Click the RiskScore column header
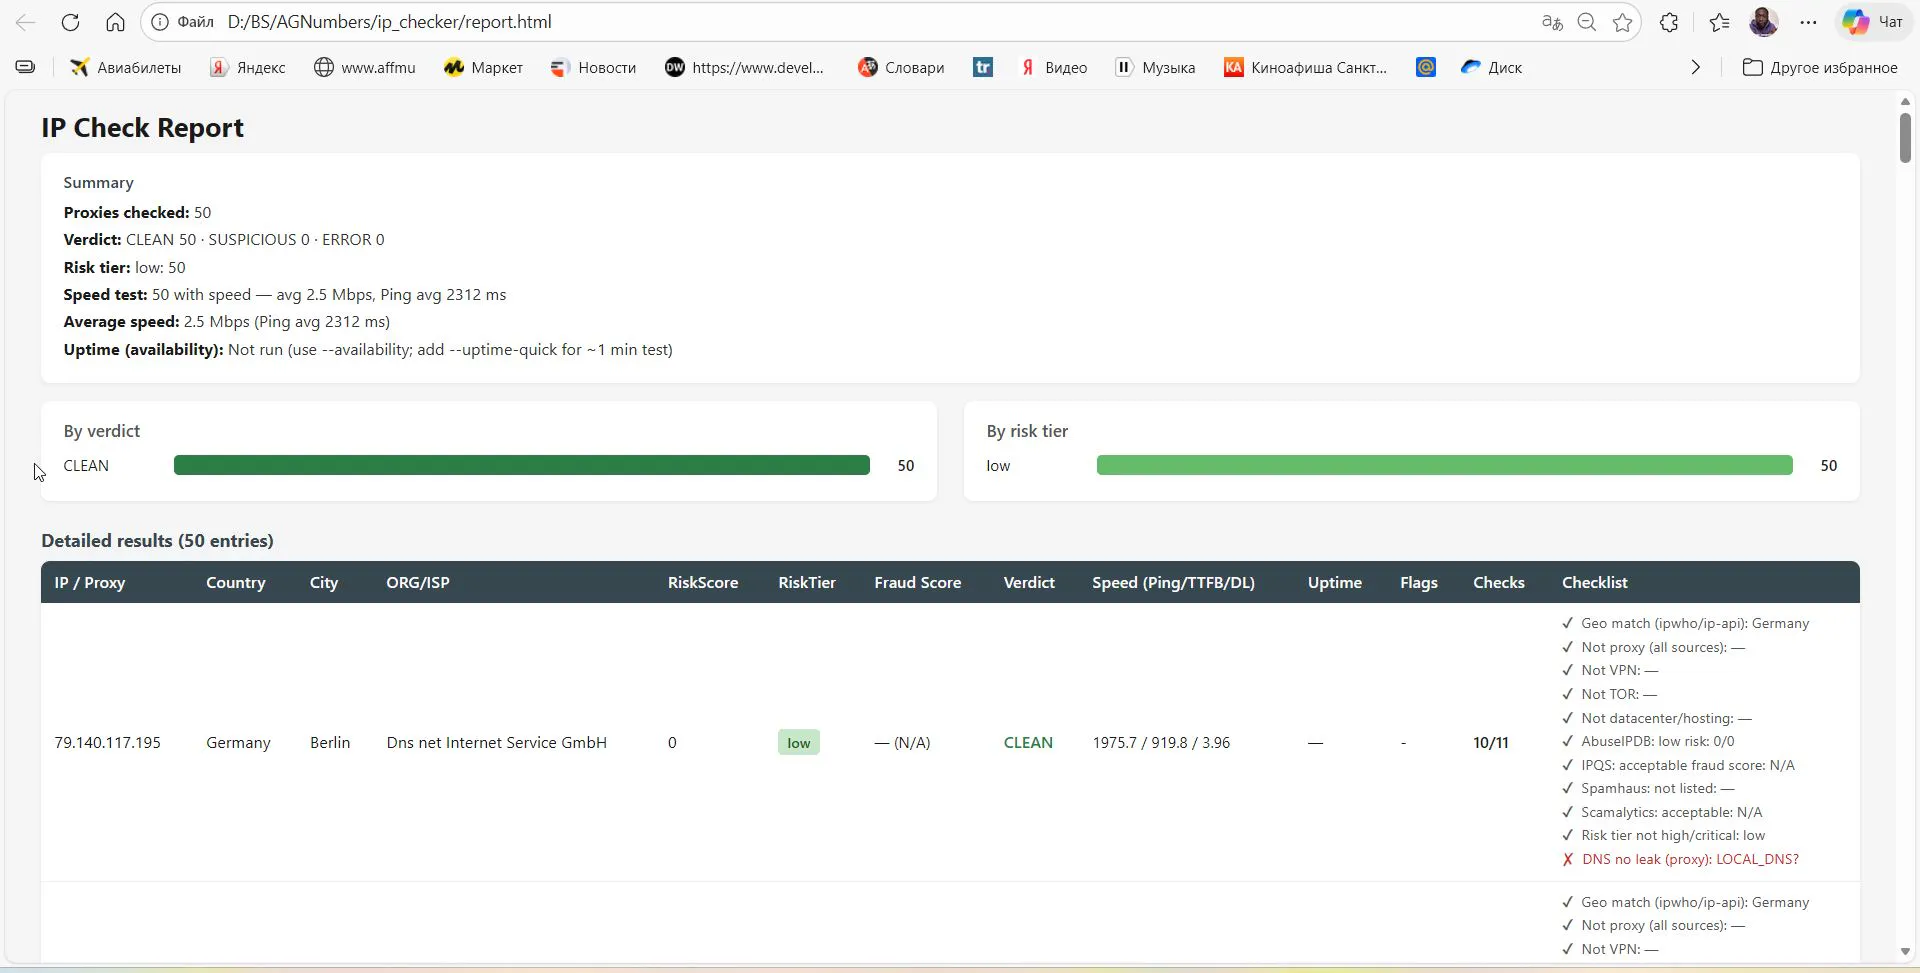Viewport: 1920px width, 973px height. tap(703, 582)
